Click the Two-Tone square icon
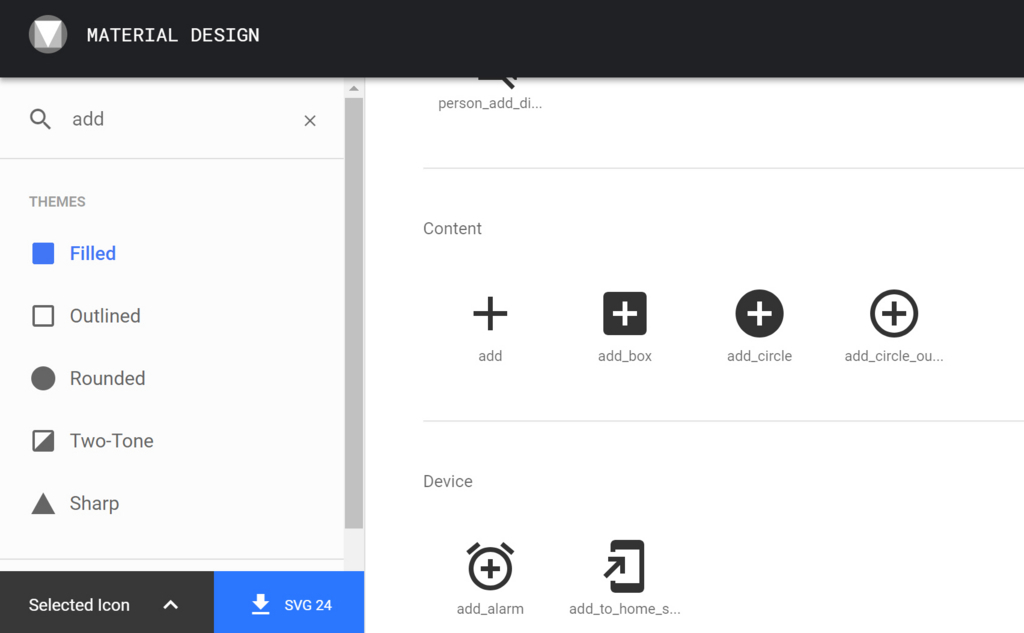 click(x=43, y=441)
